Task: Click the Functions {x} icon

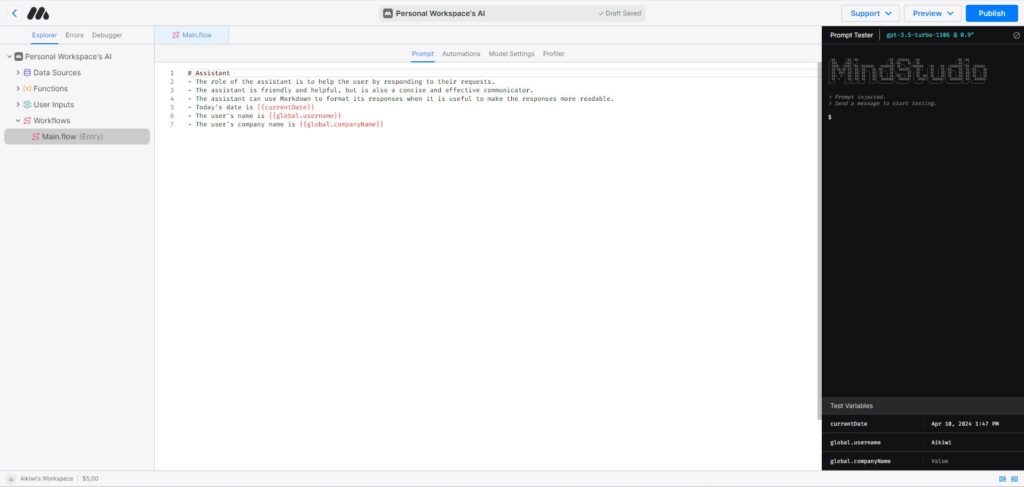Action: [x=27, y=88]
